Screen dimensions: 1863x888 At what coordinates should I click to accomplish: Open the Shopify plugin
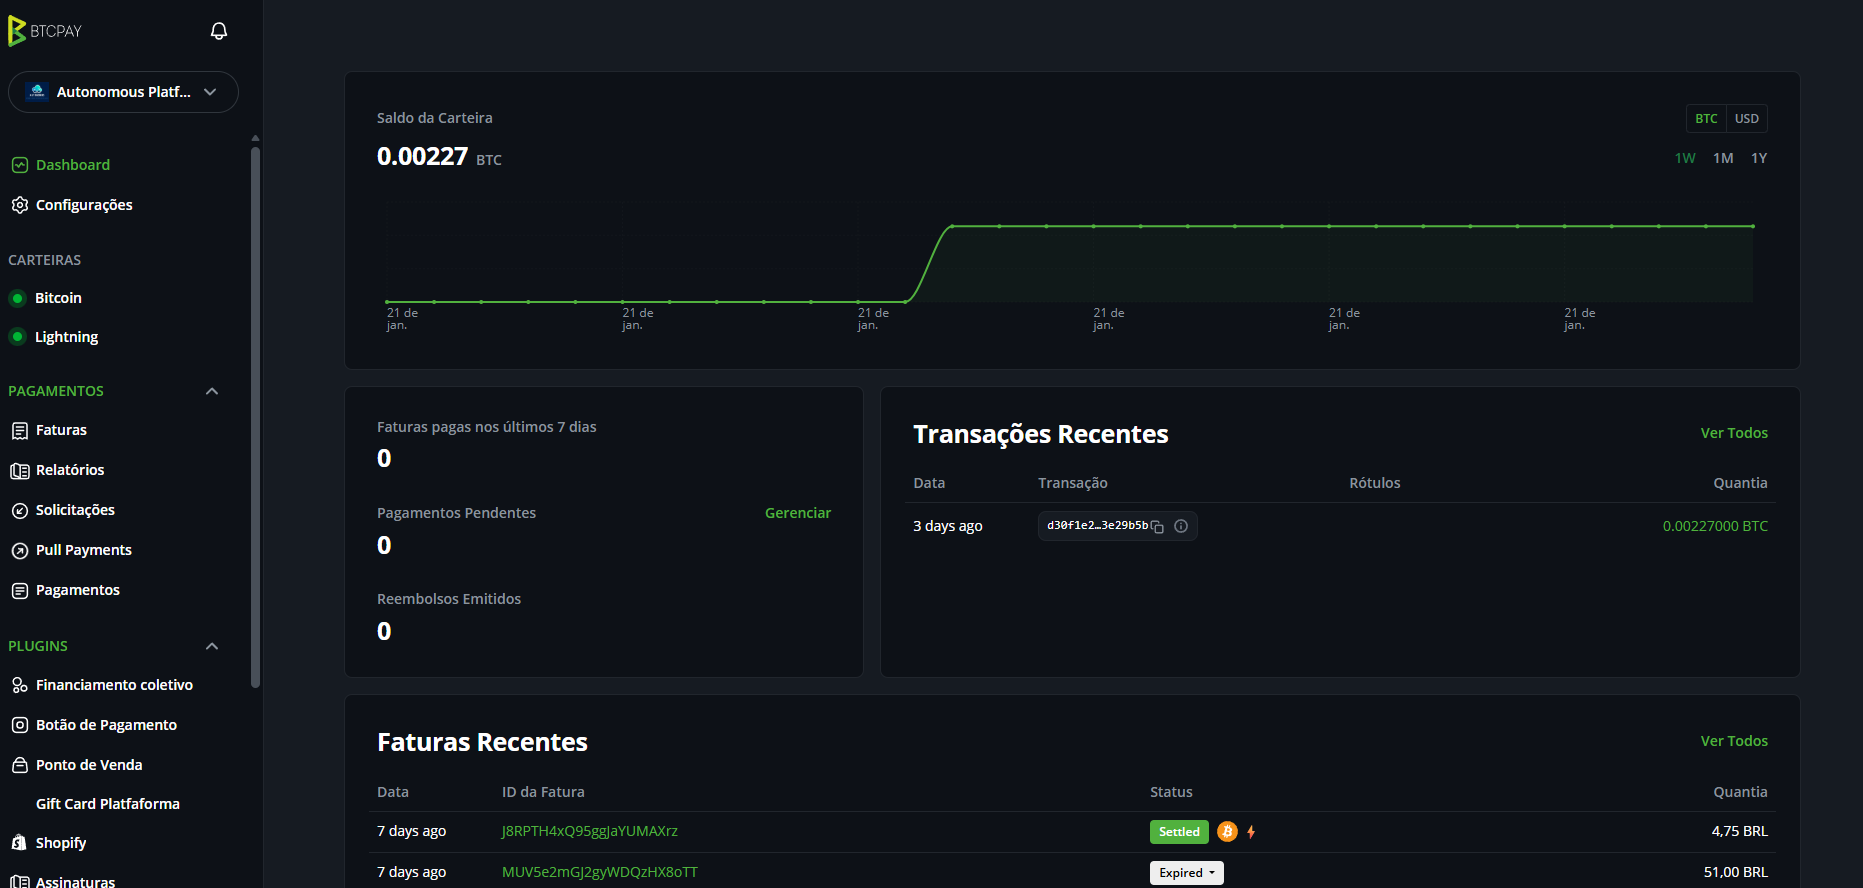60,843
